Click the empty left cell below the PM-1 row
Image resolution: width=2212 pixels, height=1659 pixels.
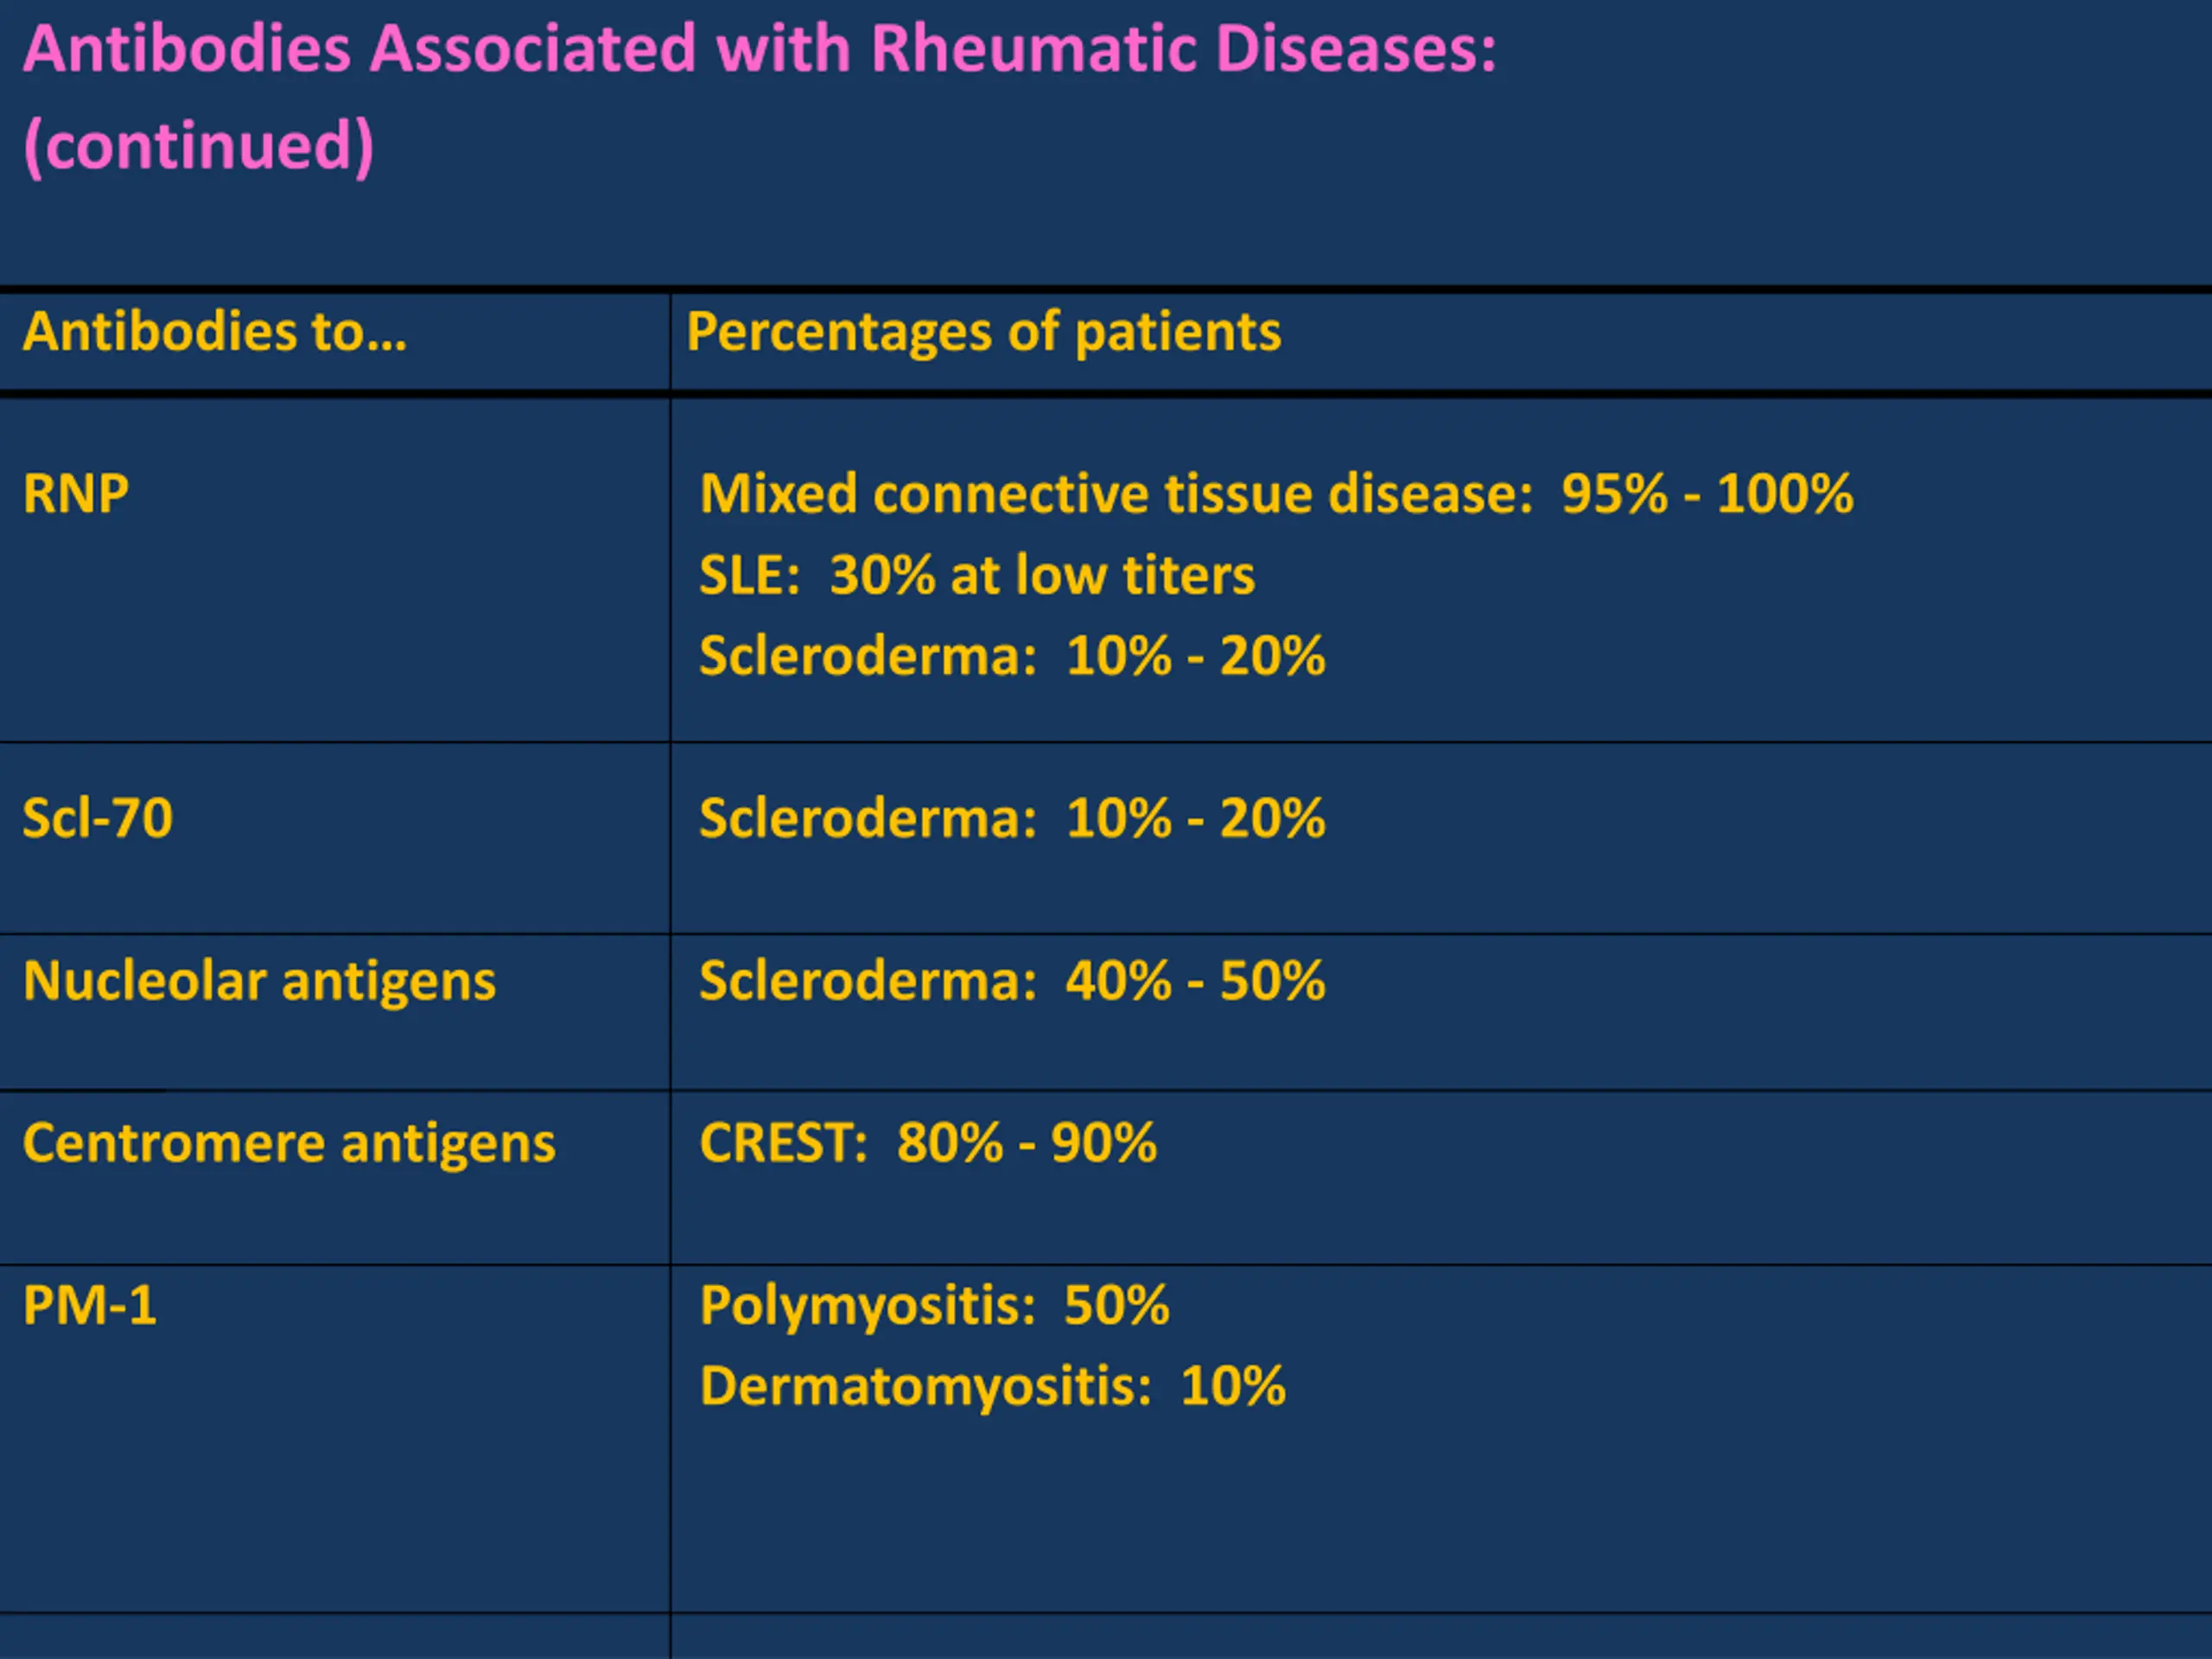click(x=334, y=1637)
